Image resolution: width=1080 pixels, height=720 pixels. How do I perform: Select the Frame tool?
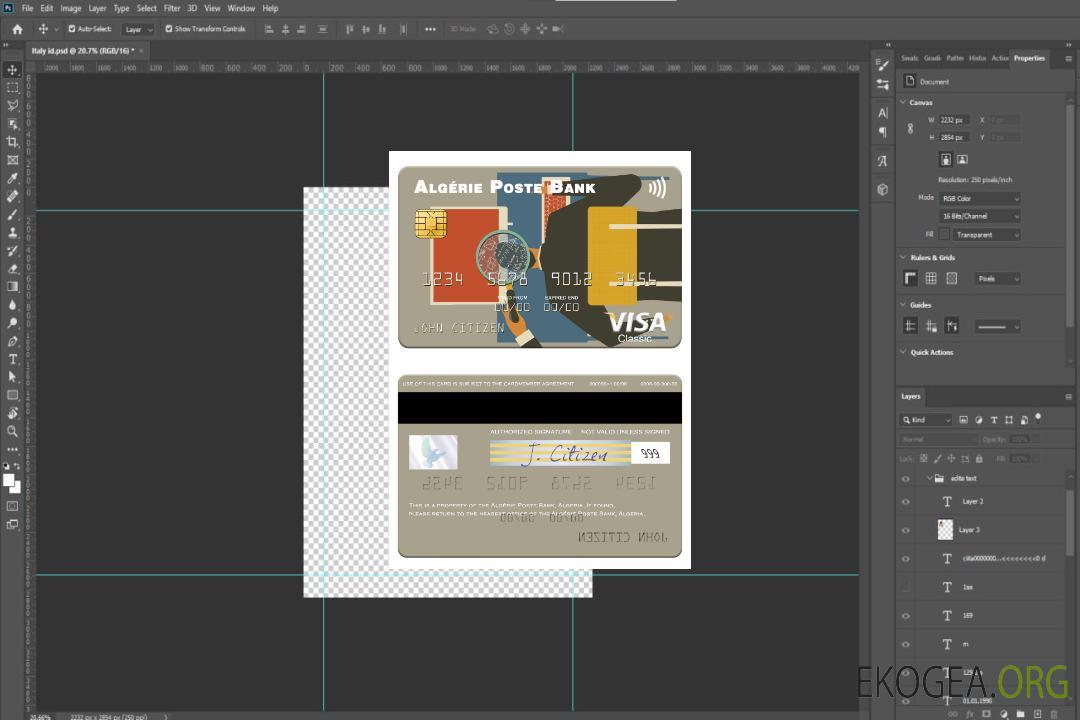click(x=12, y=160)
